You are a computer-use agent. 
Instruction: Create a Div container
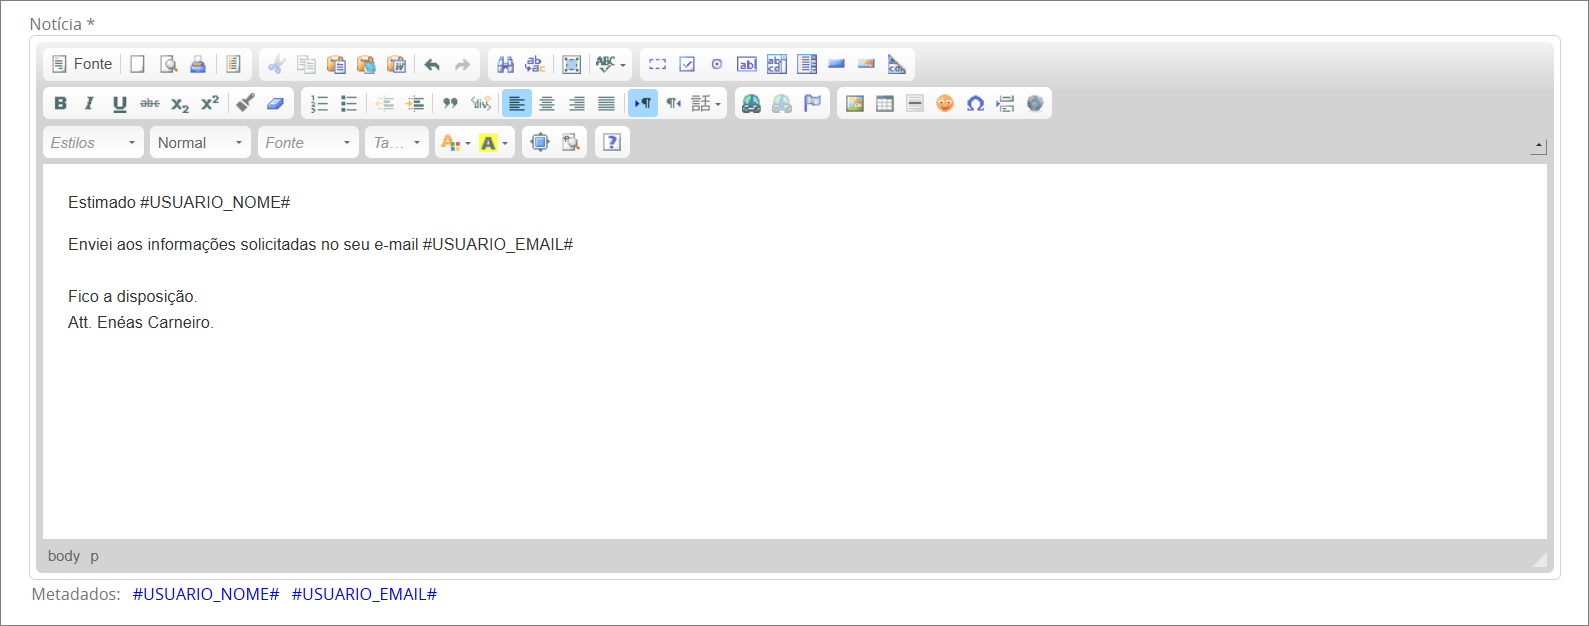click(x=481, y=103)
